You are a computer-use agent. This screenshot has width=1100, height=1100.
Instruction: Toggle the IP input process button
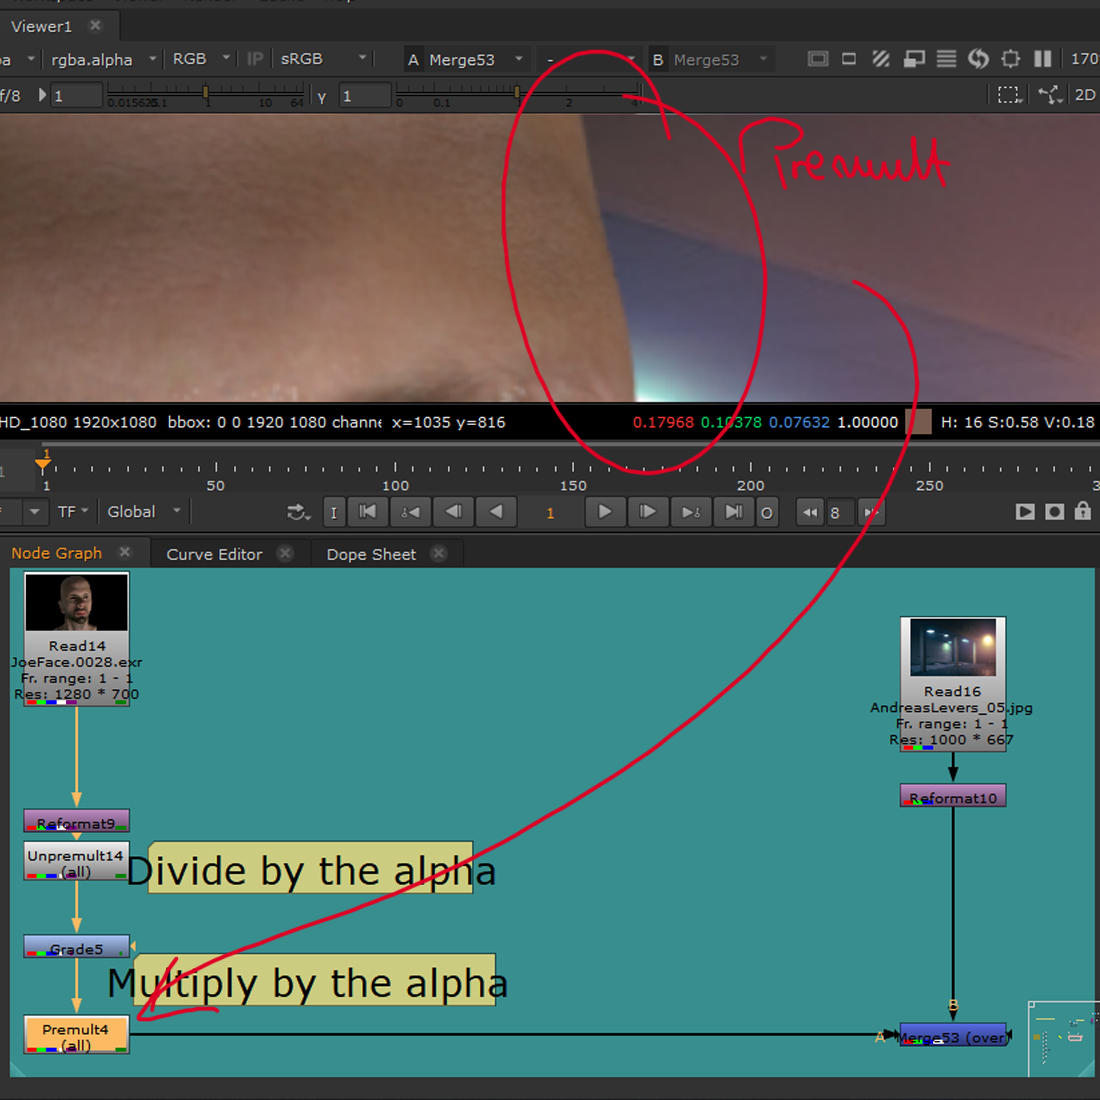click(255, 59)
